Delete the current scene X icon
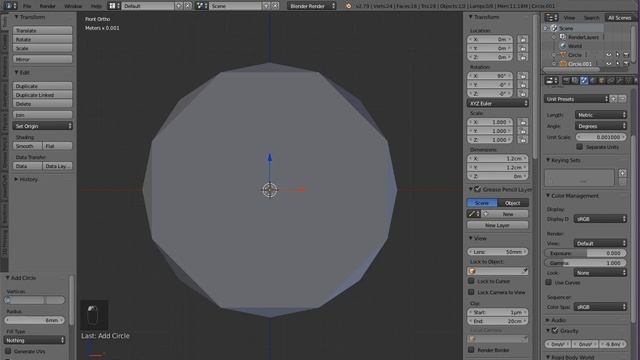 [275, 6]
